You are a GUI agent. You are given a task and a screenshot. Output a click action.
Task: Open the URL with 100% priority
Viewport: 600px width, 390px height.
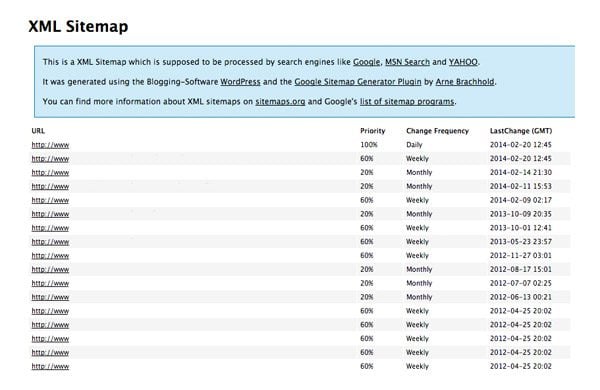[x=50, y=145]
